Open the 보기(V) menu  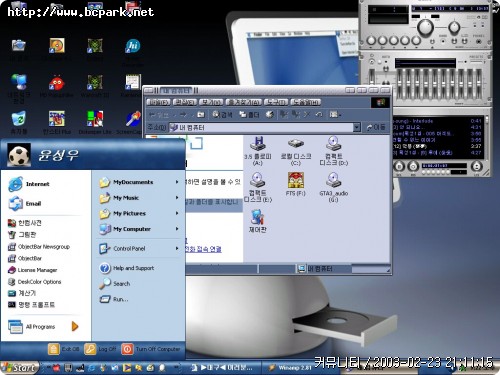click(x=211, y=102)
